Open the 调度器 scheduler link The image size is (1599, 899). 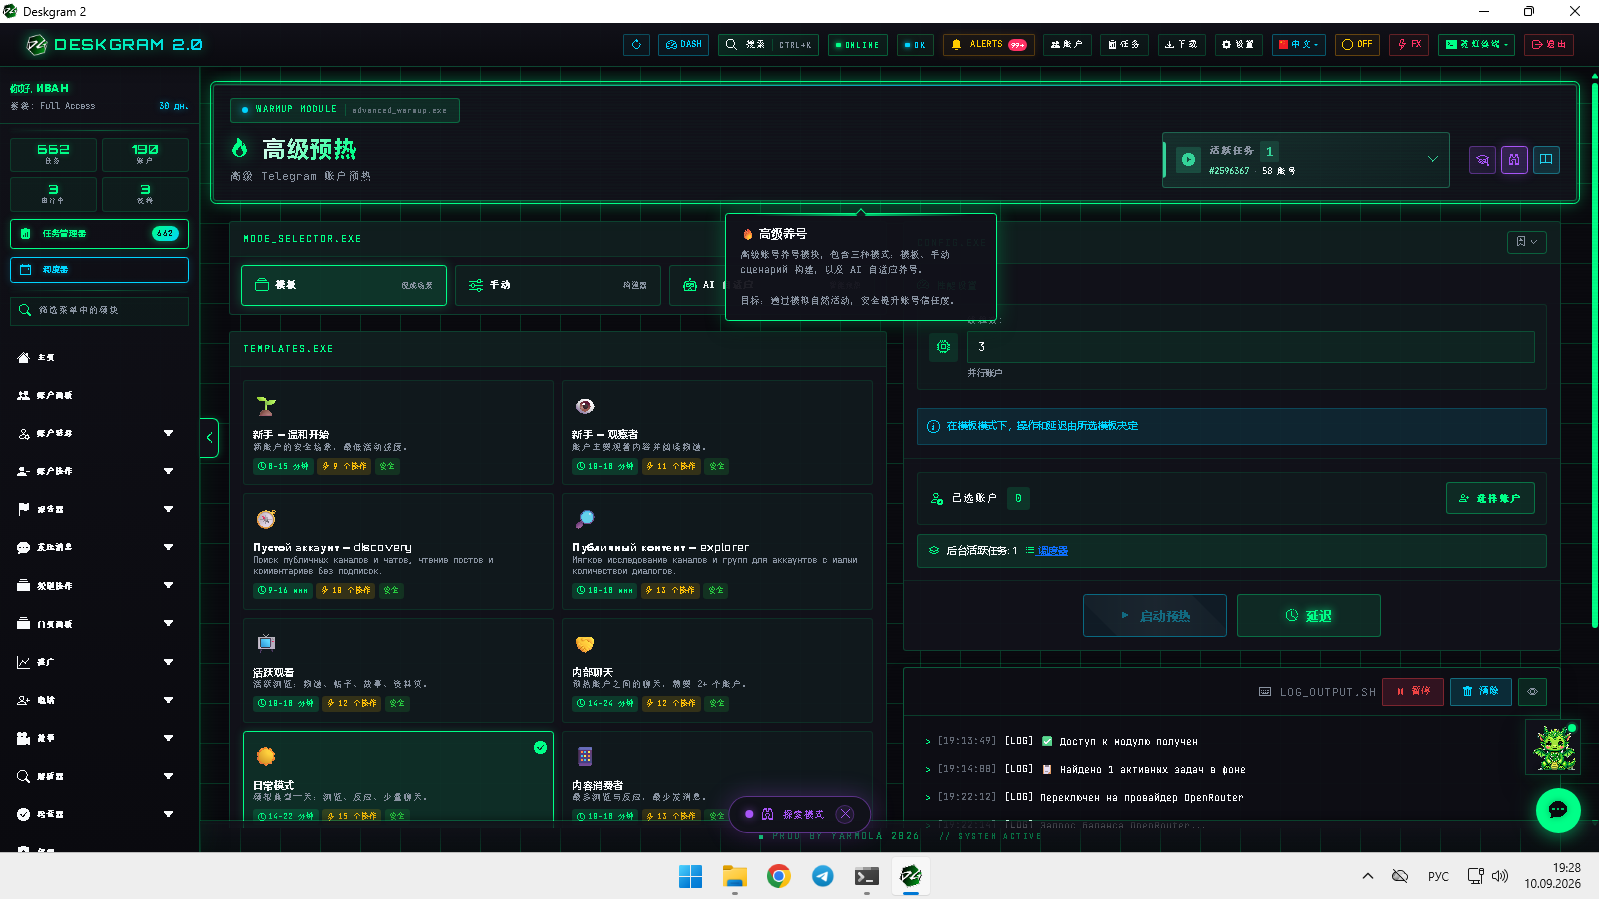coord(1052,551)
